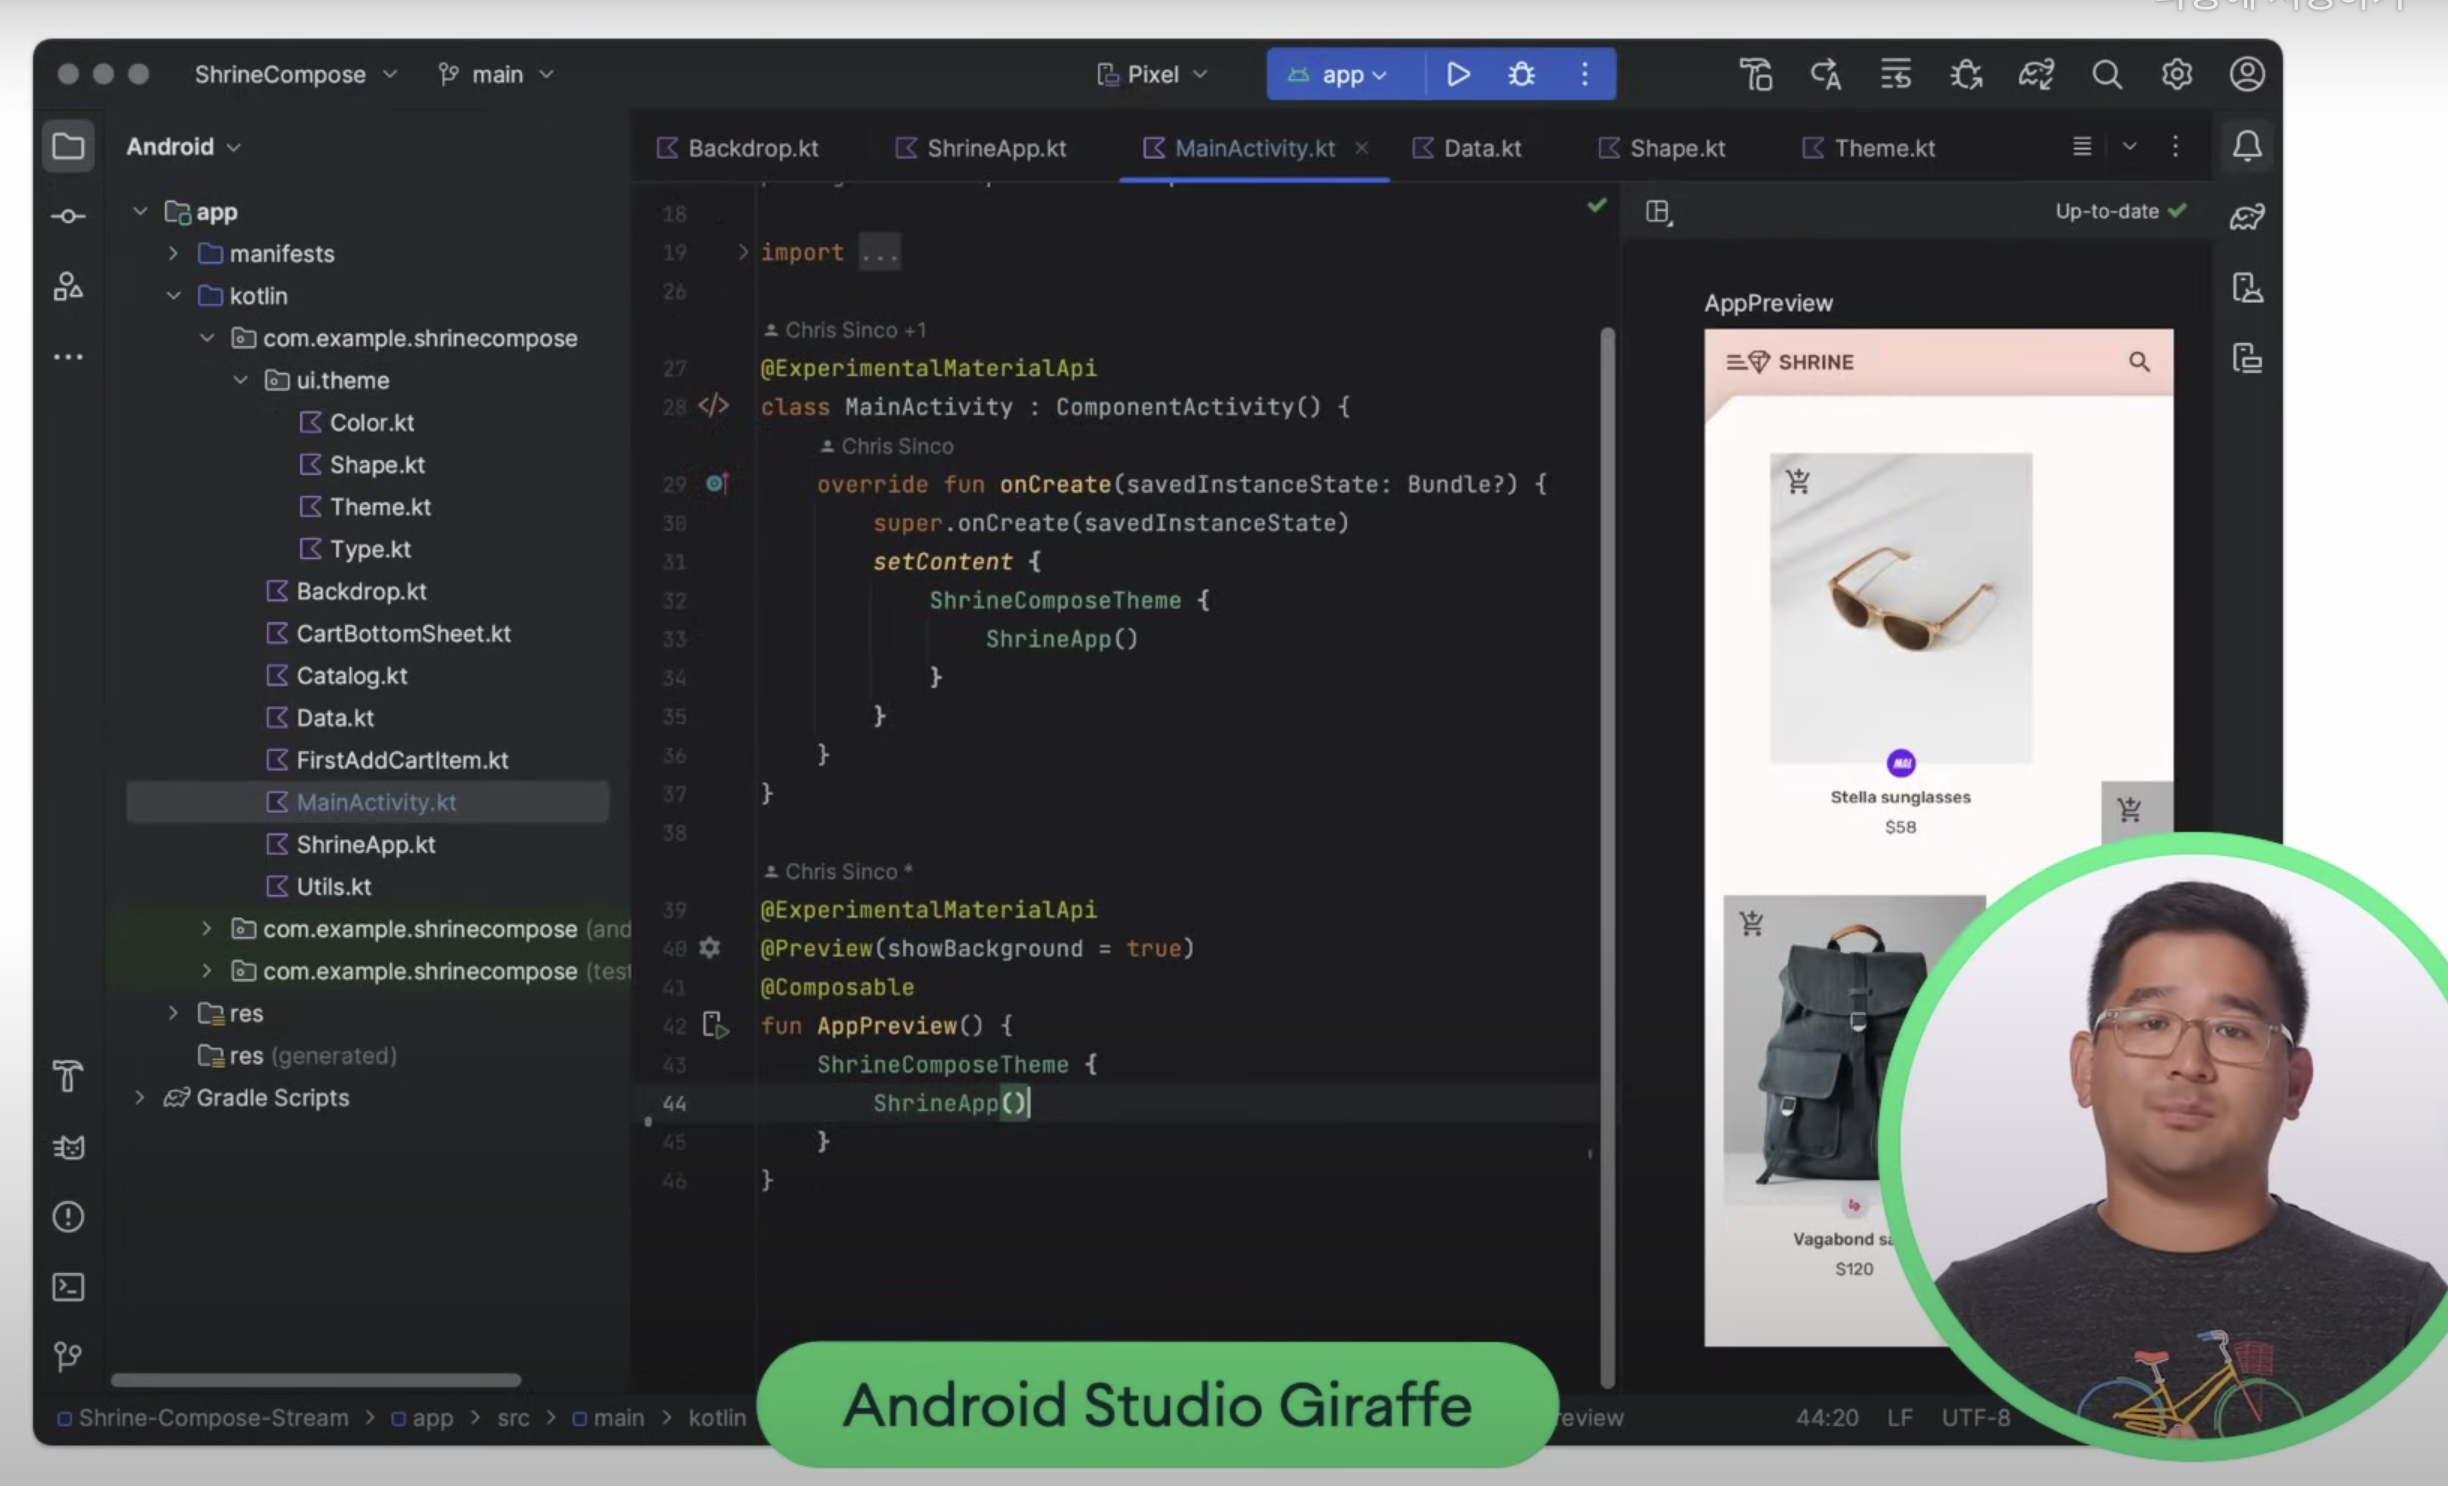Open Gradle tool window on right sidebar
2448x1486 pixels.
coord(2247,216)
